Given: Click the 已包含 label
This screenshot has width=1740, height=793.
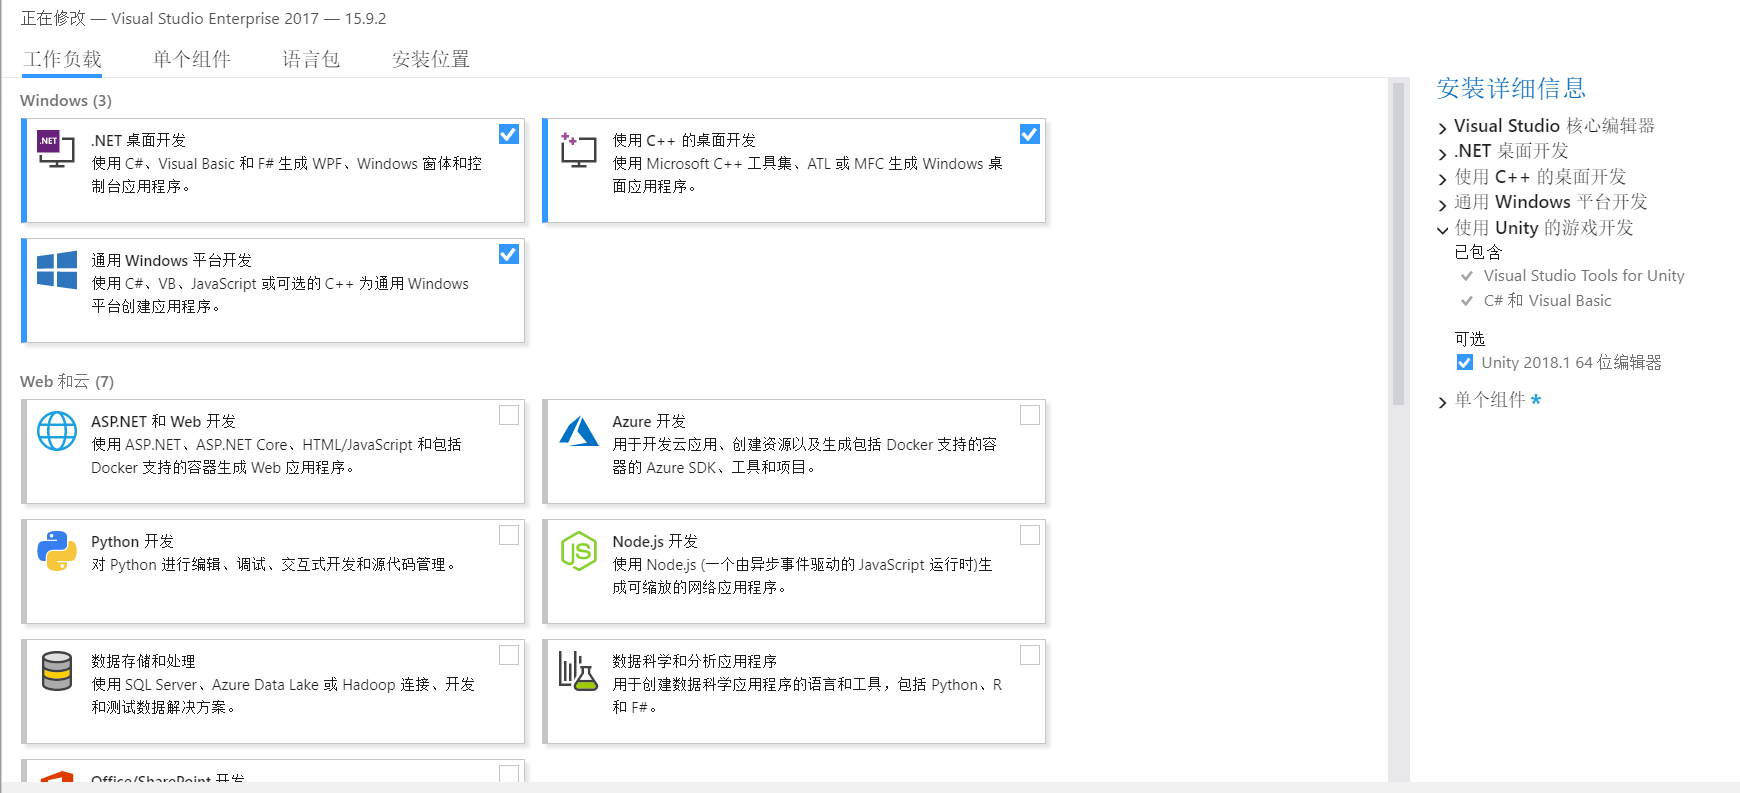Looking at the screenshot, I should pos(1478,252).
